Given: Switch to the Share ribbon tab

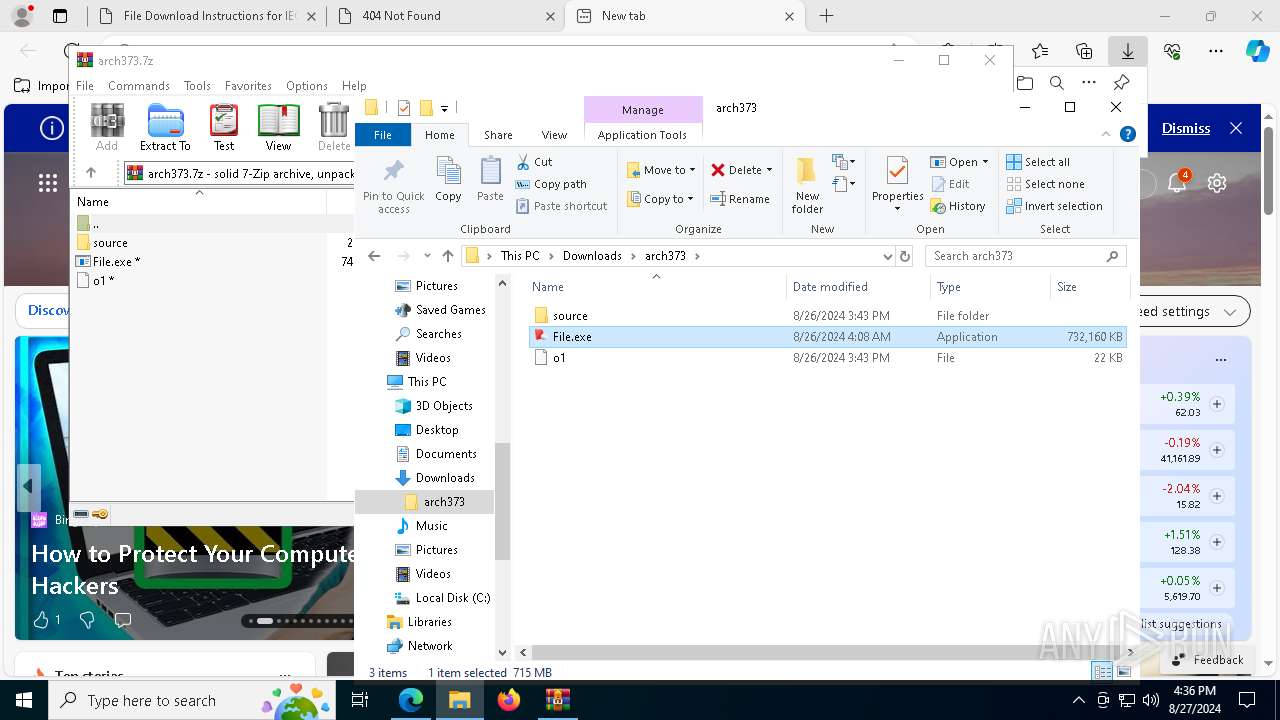Looking at the screenshot, I should [498, 135].
